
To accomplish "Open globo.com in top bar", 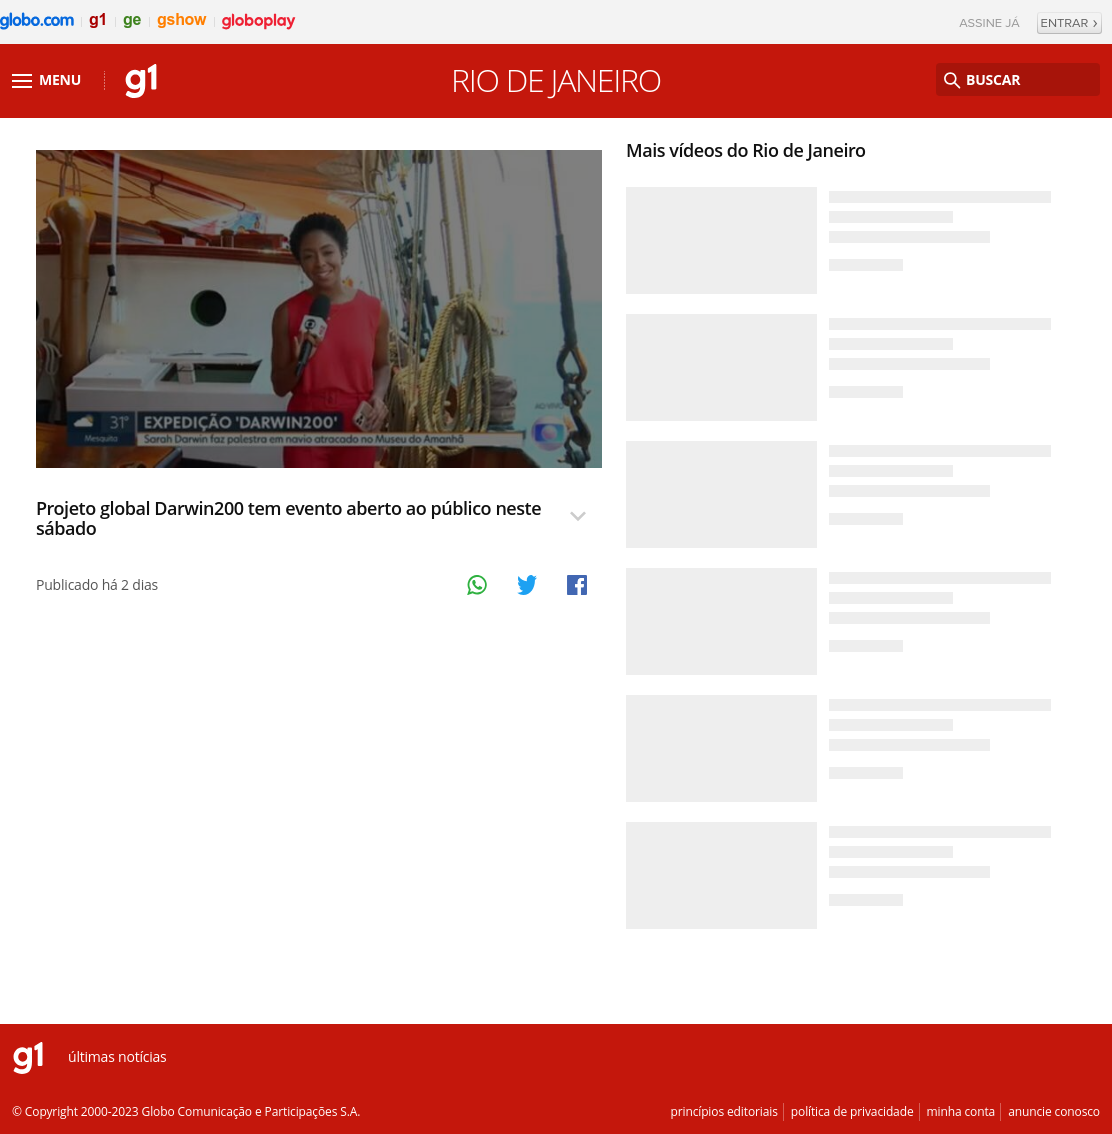I will (x=37, y=21).
